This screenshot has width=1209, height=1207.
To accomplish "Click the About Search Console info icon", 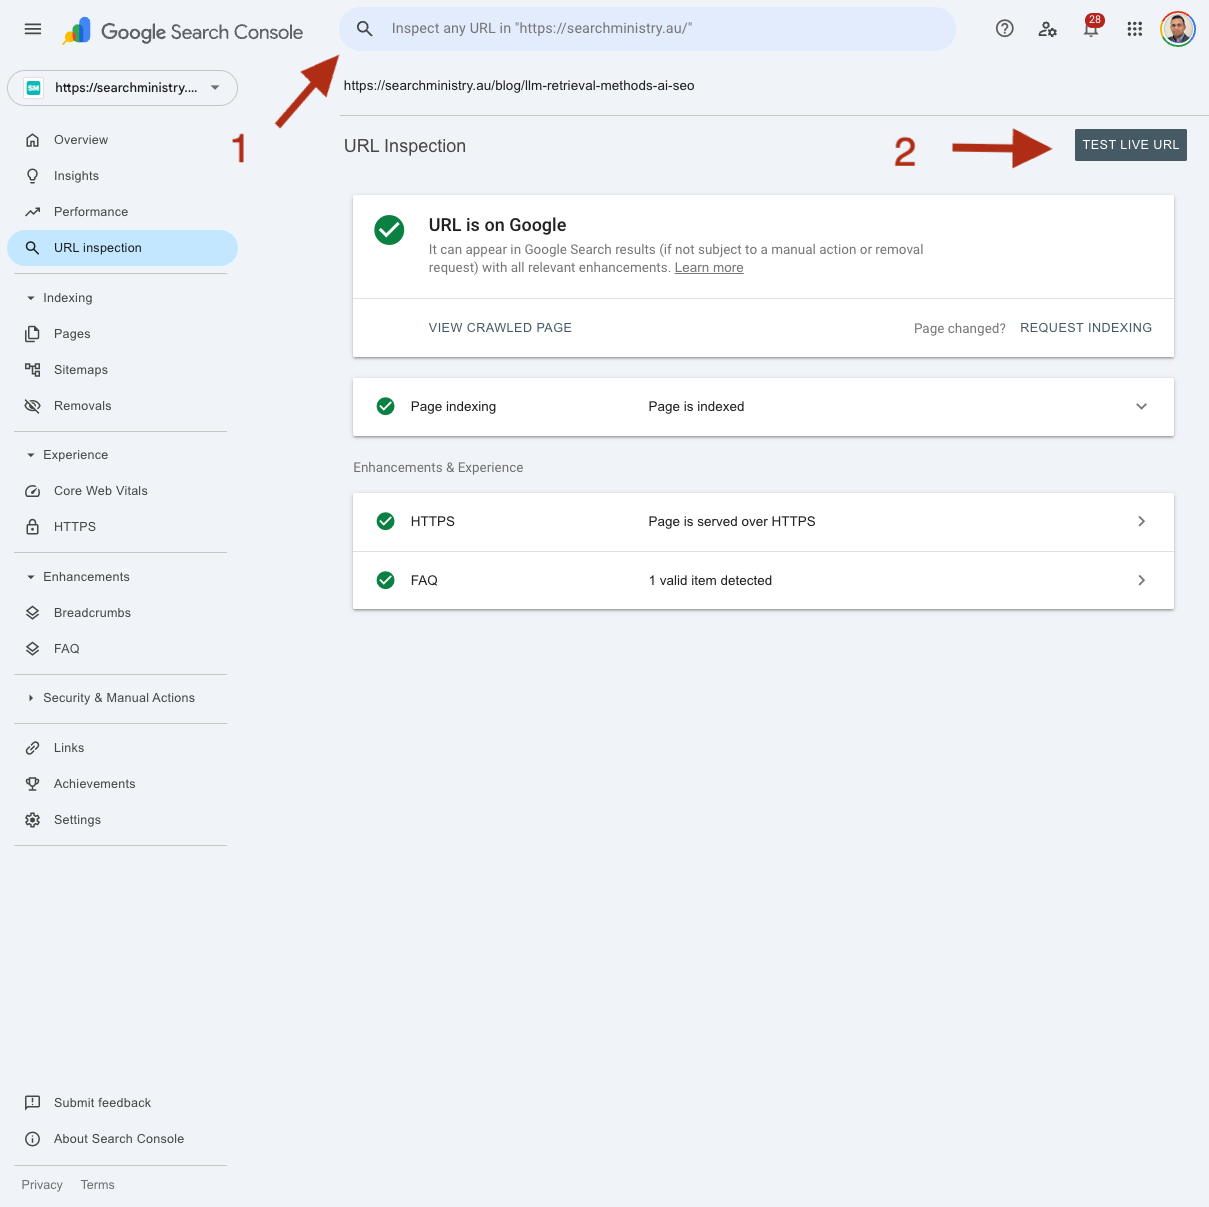I will (33, 1139).
